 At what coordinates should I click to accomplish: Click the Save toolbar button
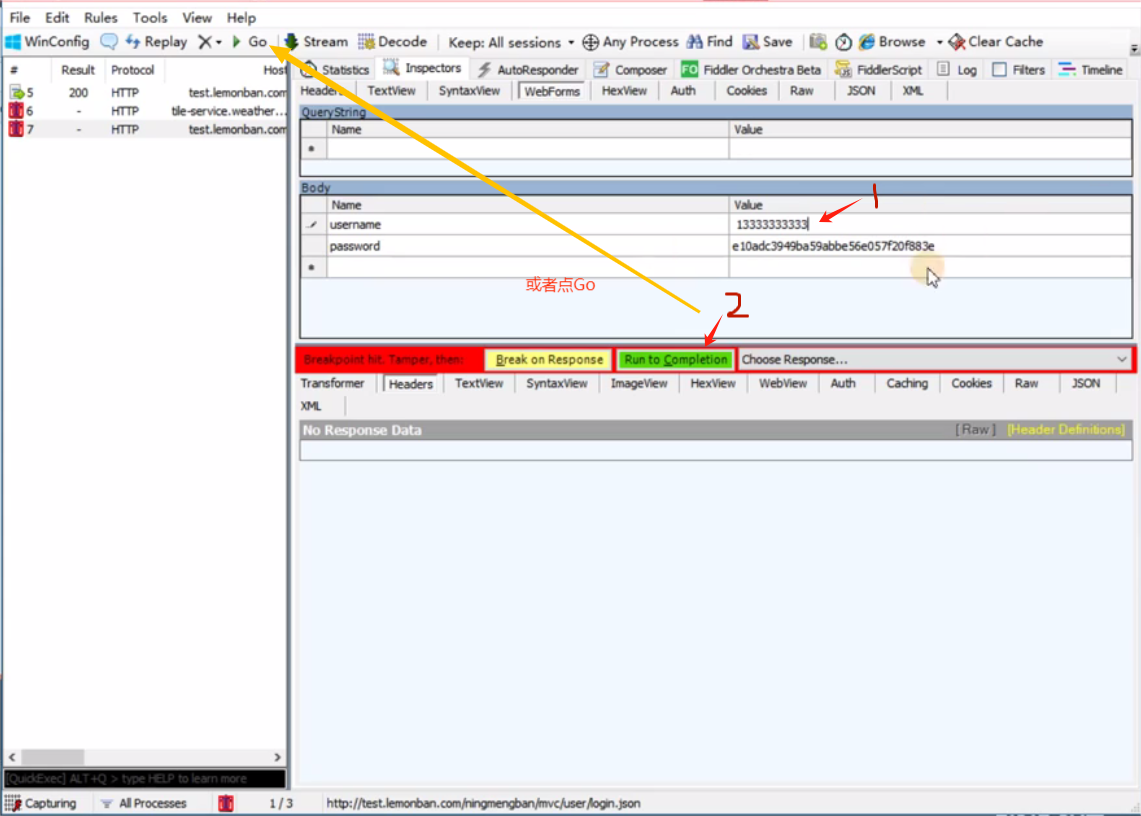click(767, 41)
